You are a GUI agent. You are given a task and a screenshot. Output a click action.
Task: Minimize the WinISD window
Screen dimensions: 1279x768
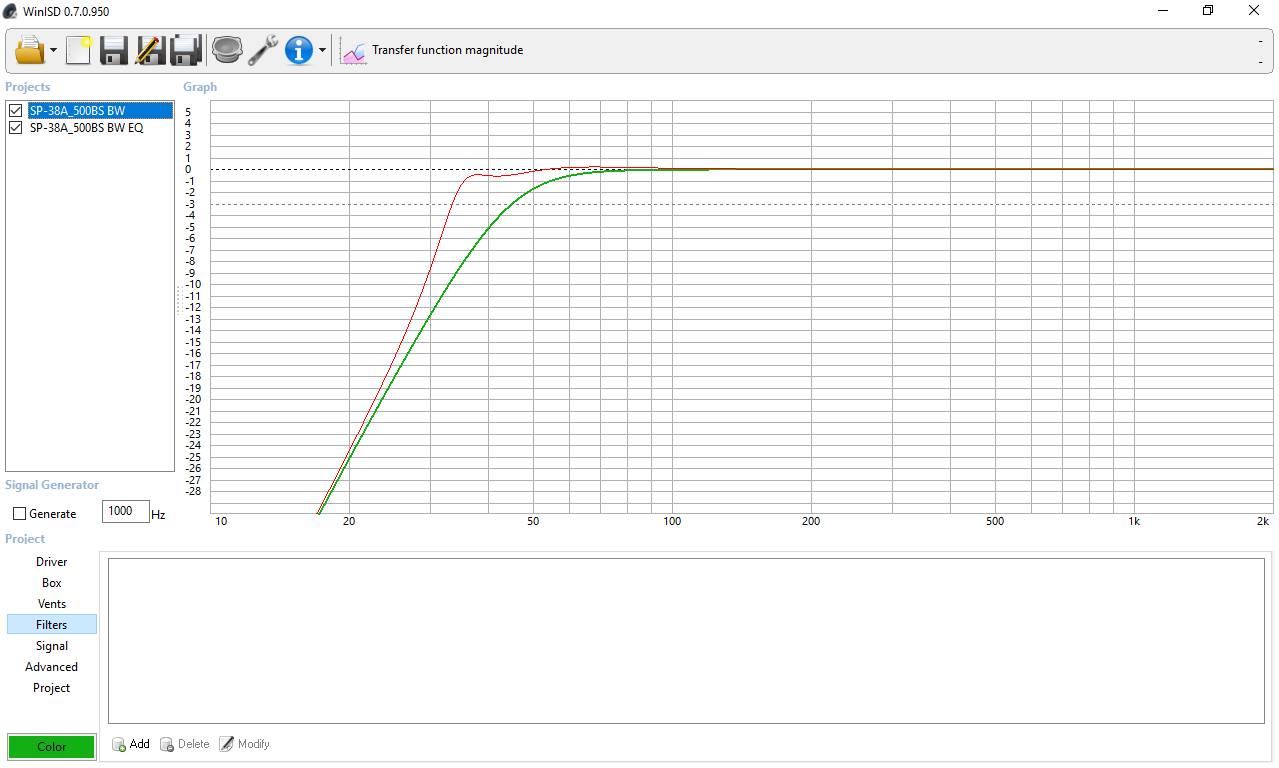click(x=1163, y=11)
